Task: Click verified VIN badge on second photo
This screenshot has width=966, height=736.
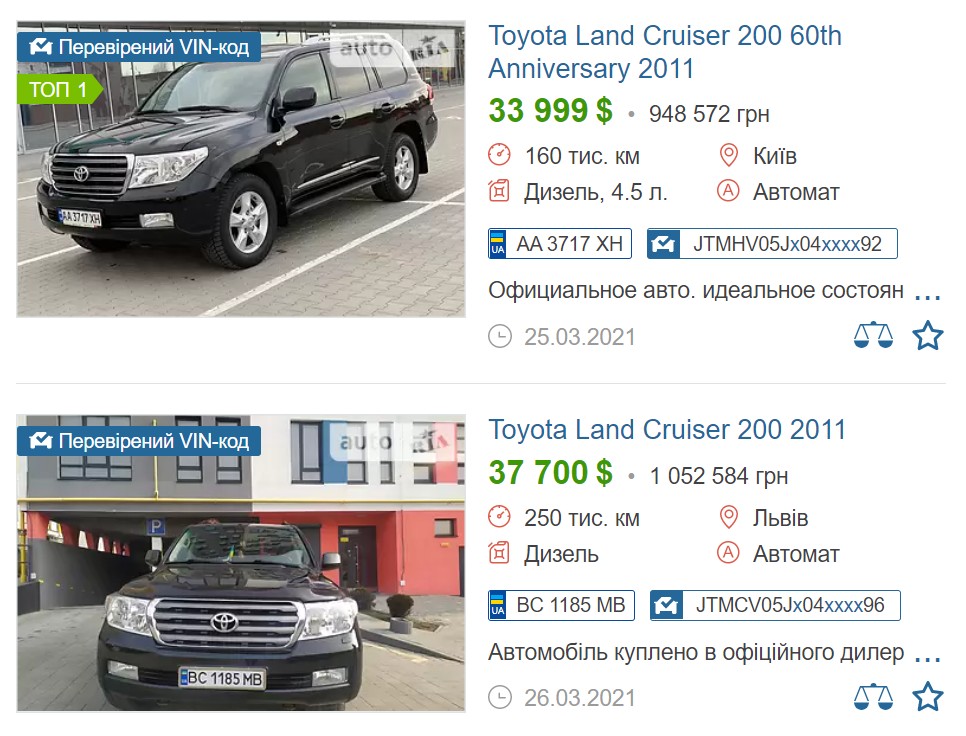Action: click(x=139, y=441)
